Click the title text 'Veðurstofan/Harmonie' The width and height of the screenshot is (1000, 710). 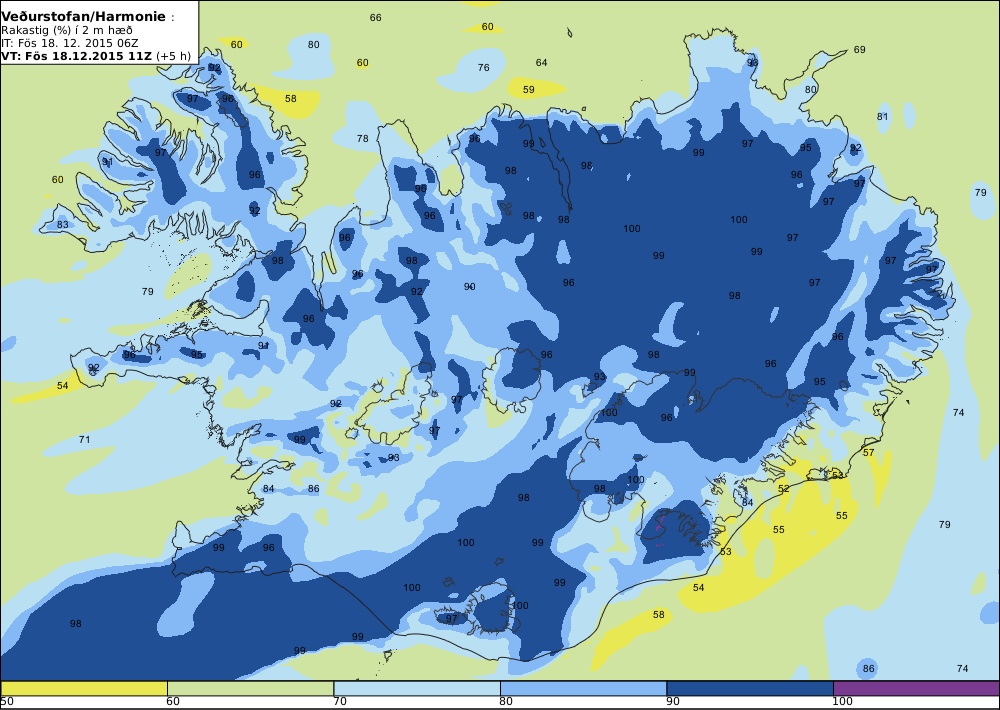coord(83,17)
